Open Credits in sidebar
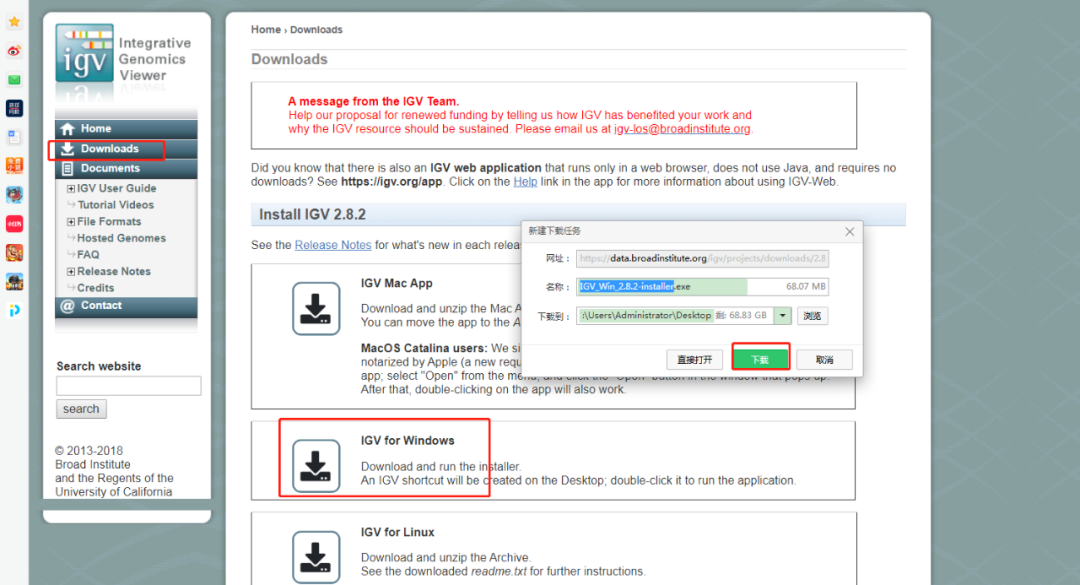This screenshot has height=585, width=1080. (x=96, y=288)
